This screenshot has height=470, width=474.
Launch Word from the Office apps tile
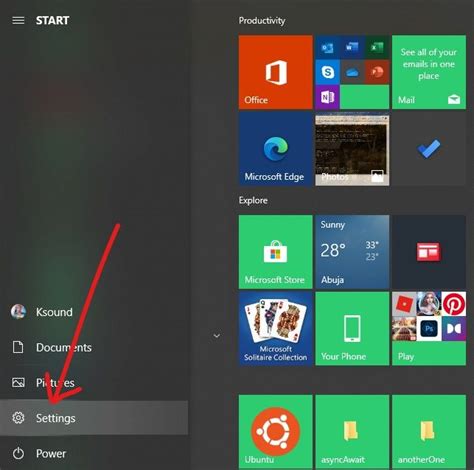click(x=352, y=48)
